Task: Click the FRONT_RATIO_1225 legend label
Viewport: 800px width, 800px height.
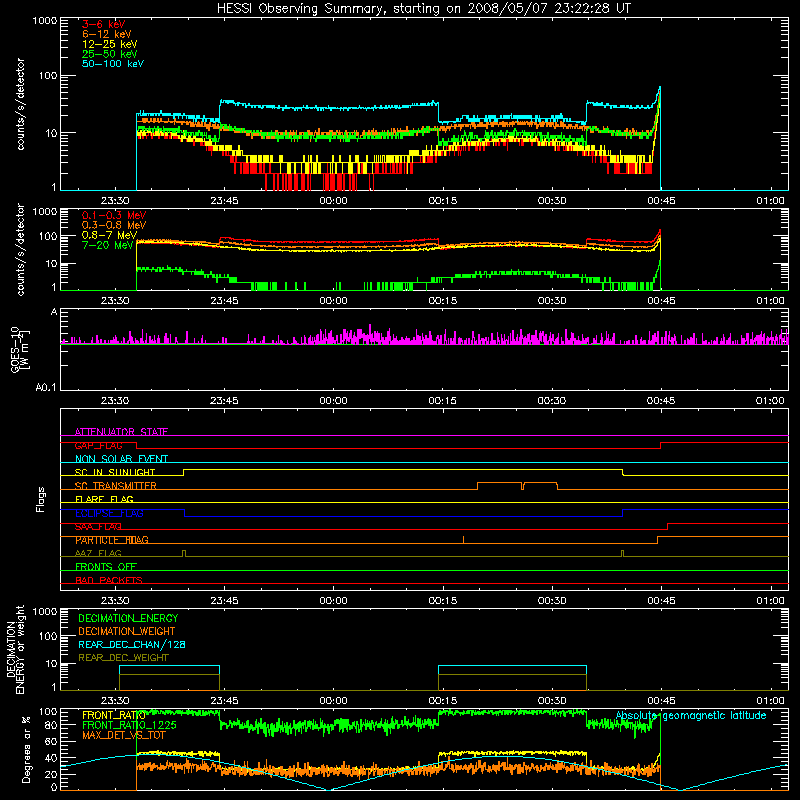Action: (x=130, y=725)
